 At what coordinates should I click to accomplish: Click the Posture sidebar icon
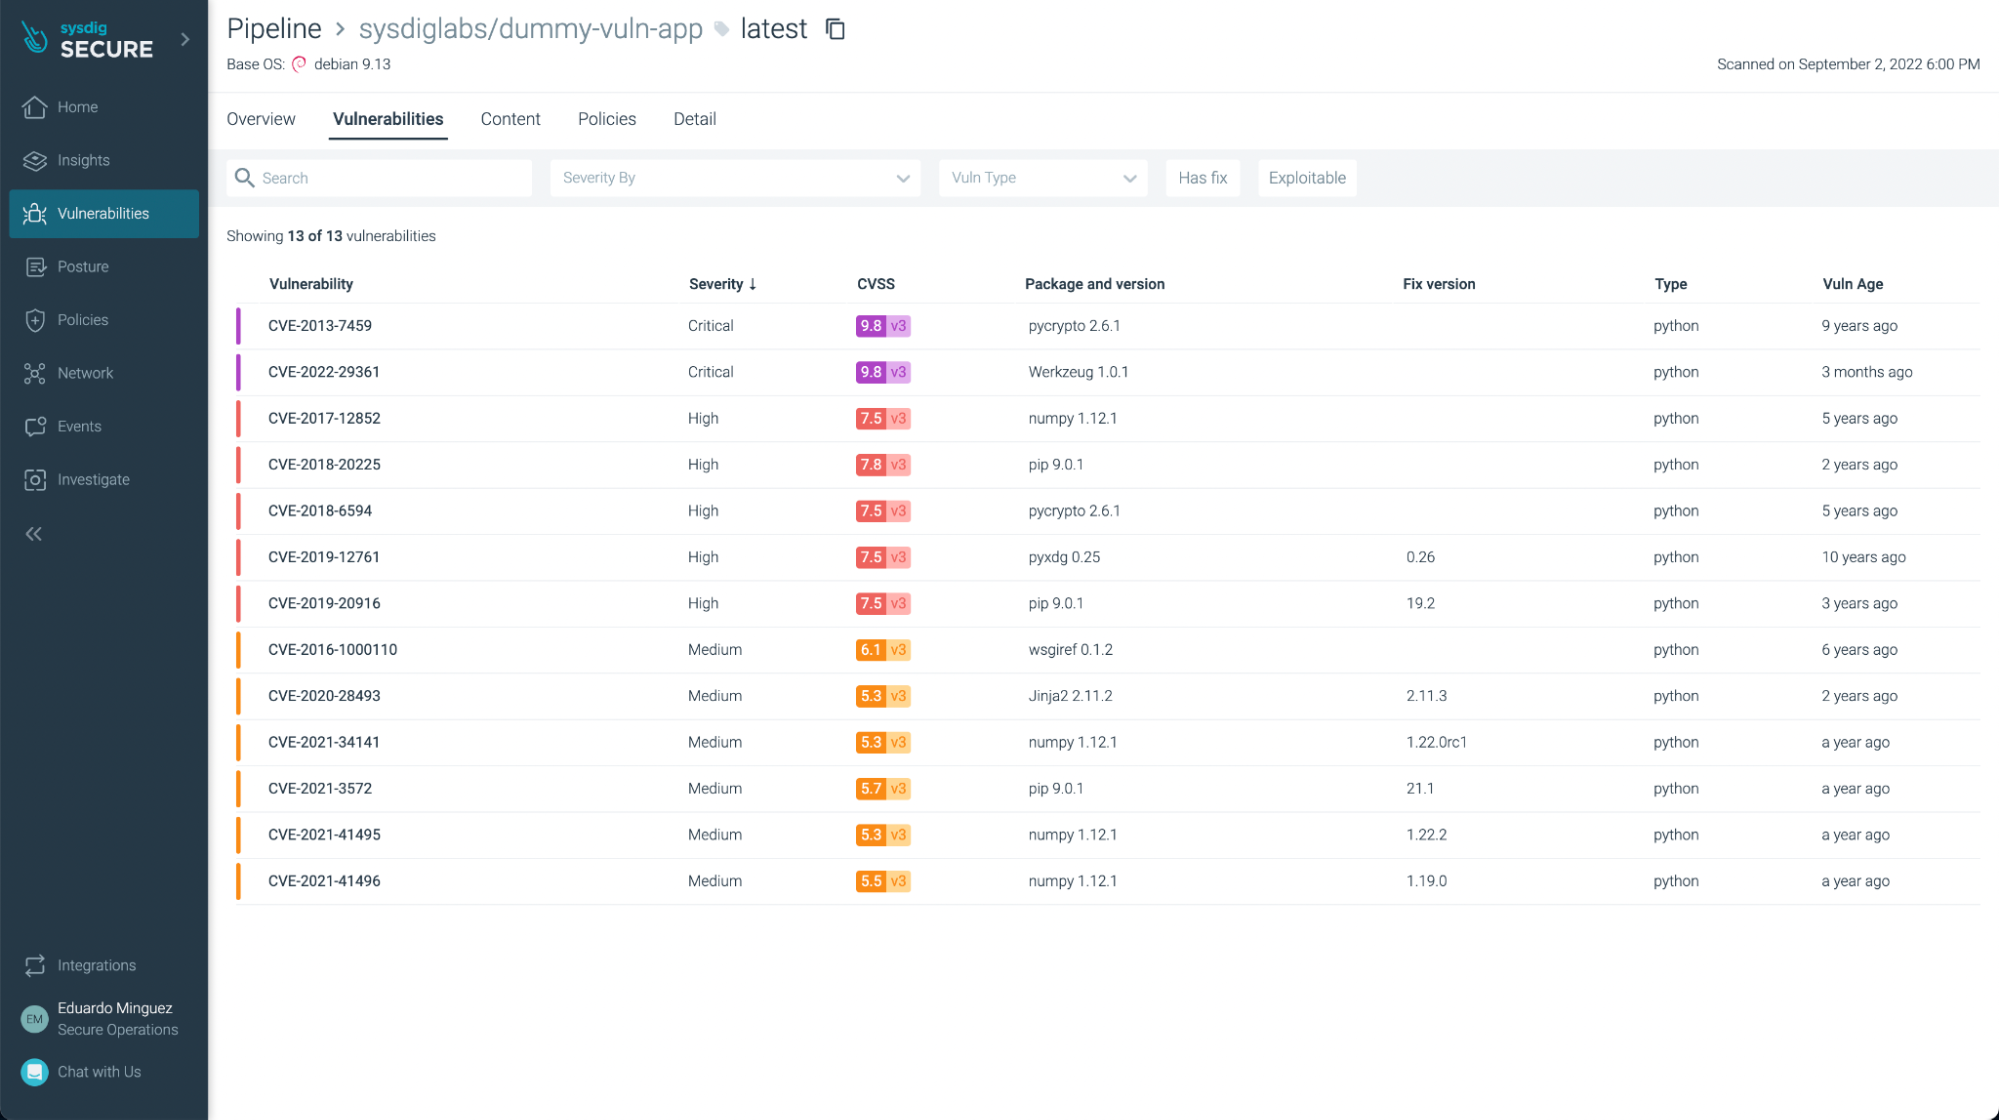pos(35,267)
